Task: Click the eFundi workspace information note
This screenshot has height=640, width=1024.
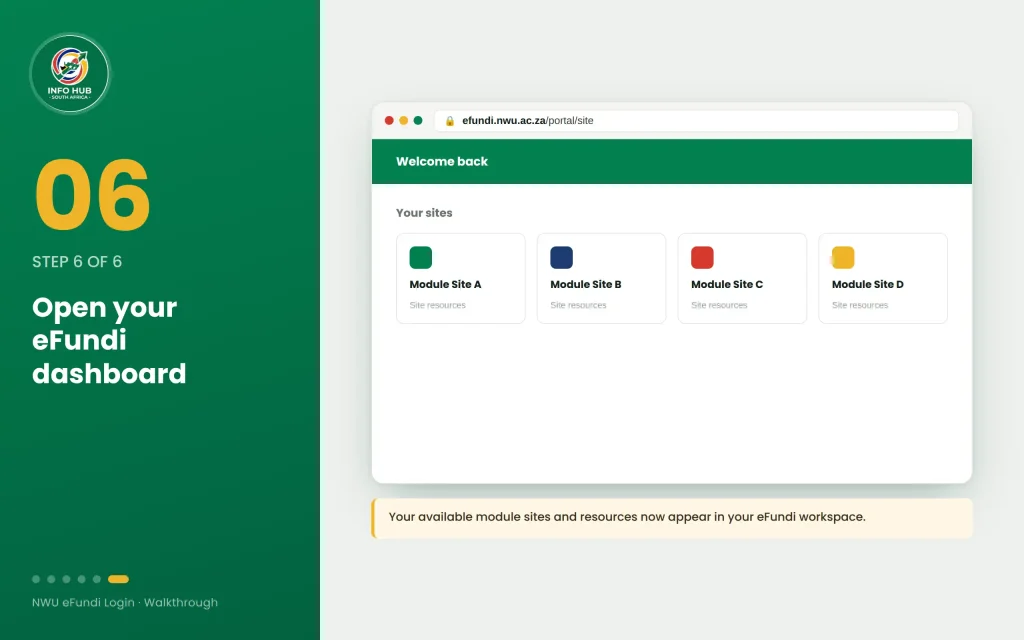Action: click(x=672, y=518)
